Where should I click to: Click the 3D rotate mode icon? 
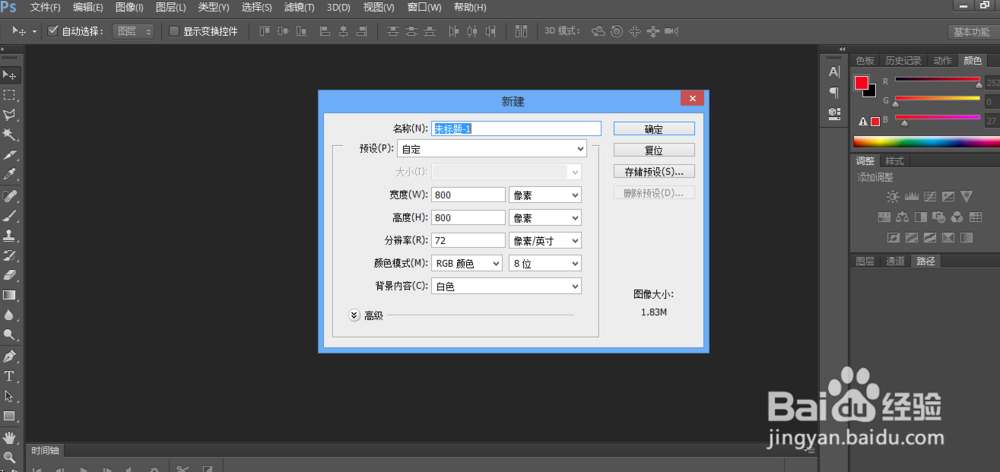598,31
